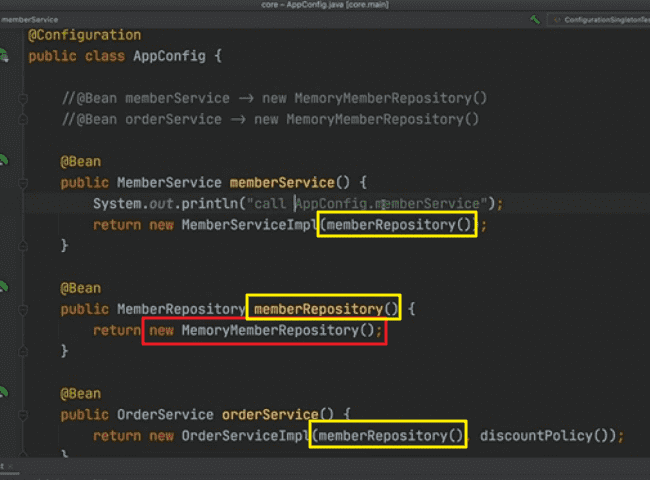Click the Build project hammer icon
650x480 pixels.
point(535,19)
